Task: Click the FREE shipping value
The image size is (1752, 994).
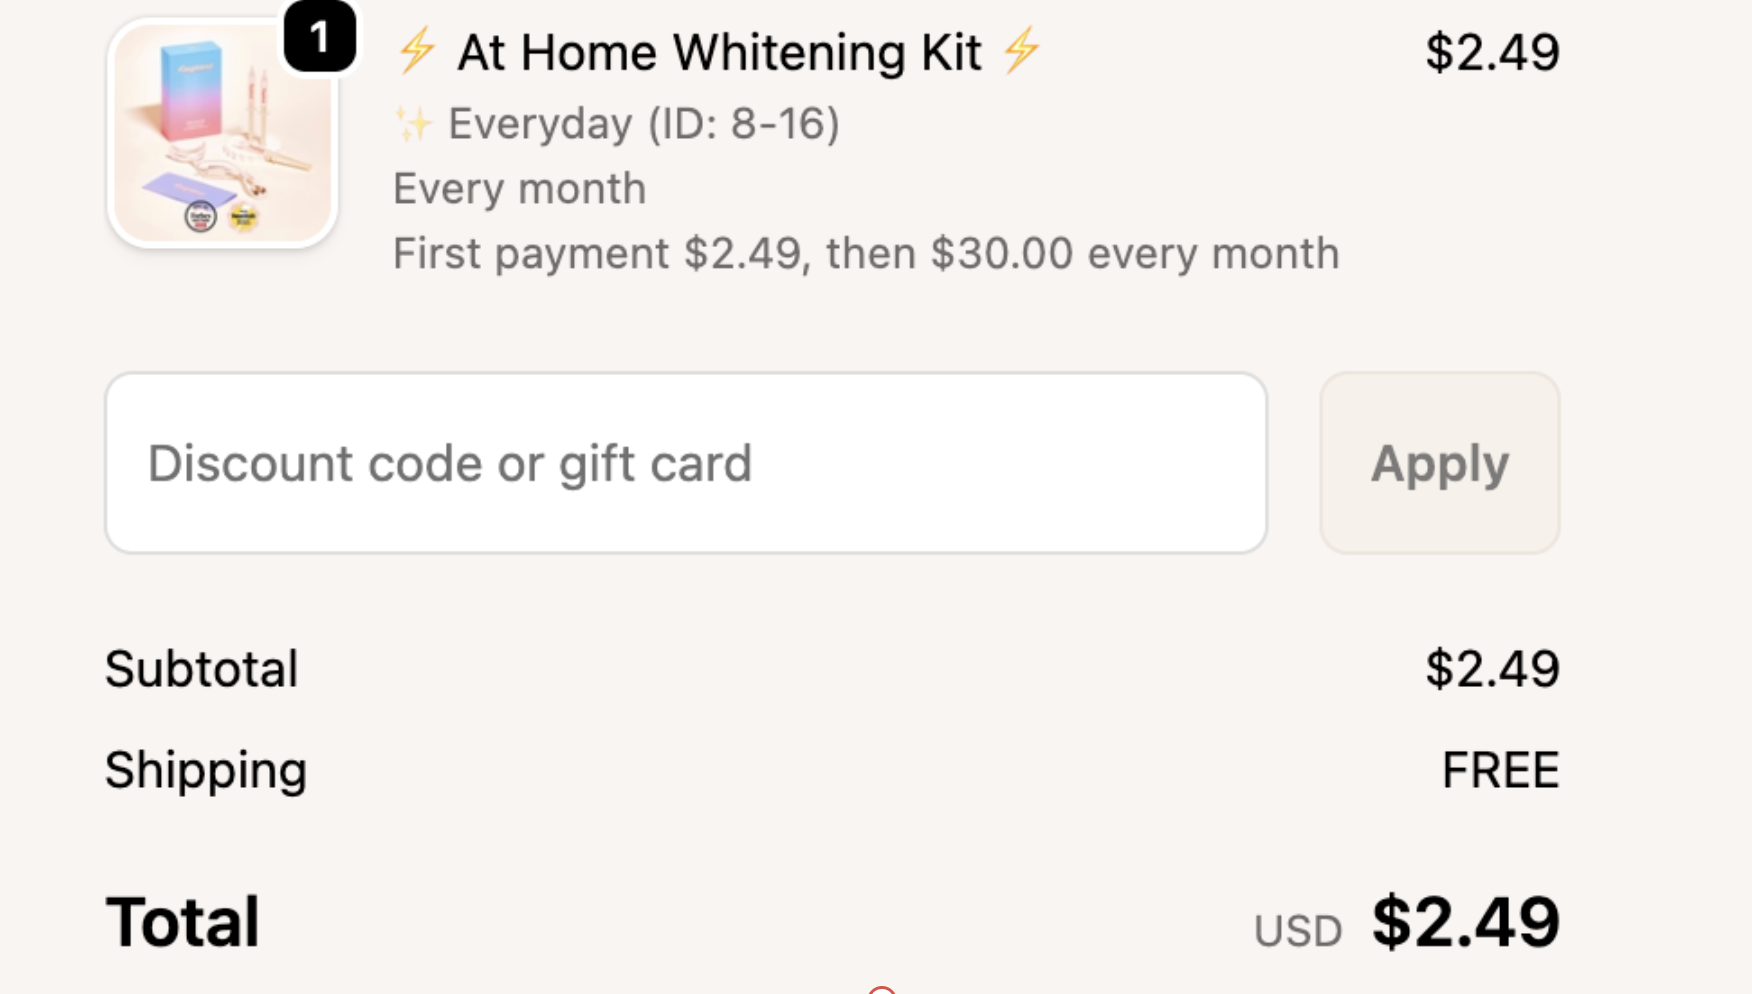Action: [1500, 770]
